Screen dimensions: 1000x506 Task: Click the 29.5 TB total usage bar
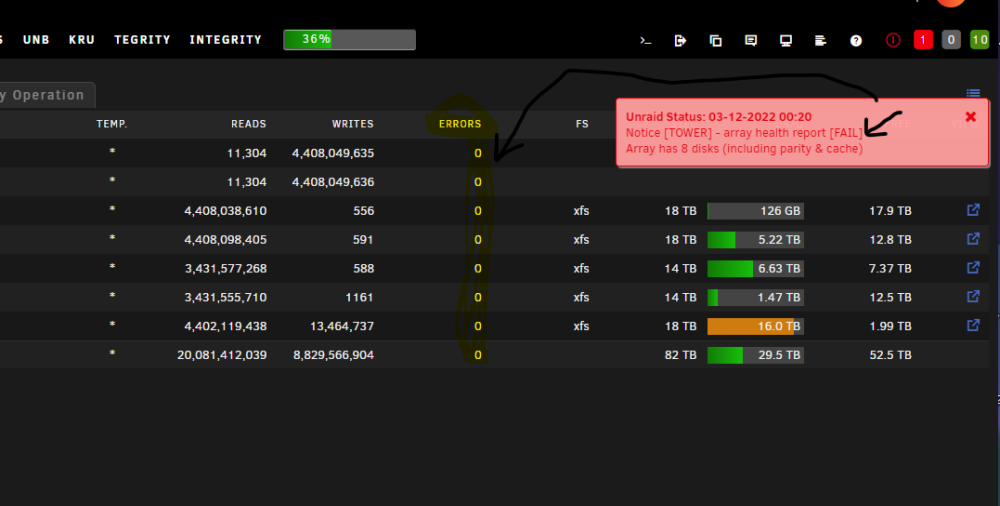(x=755, y=355)
